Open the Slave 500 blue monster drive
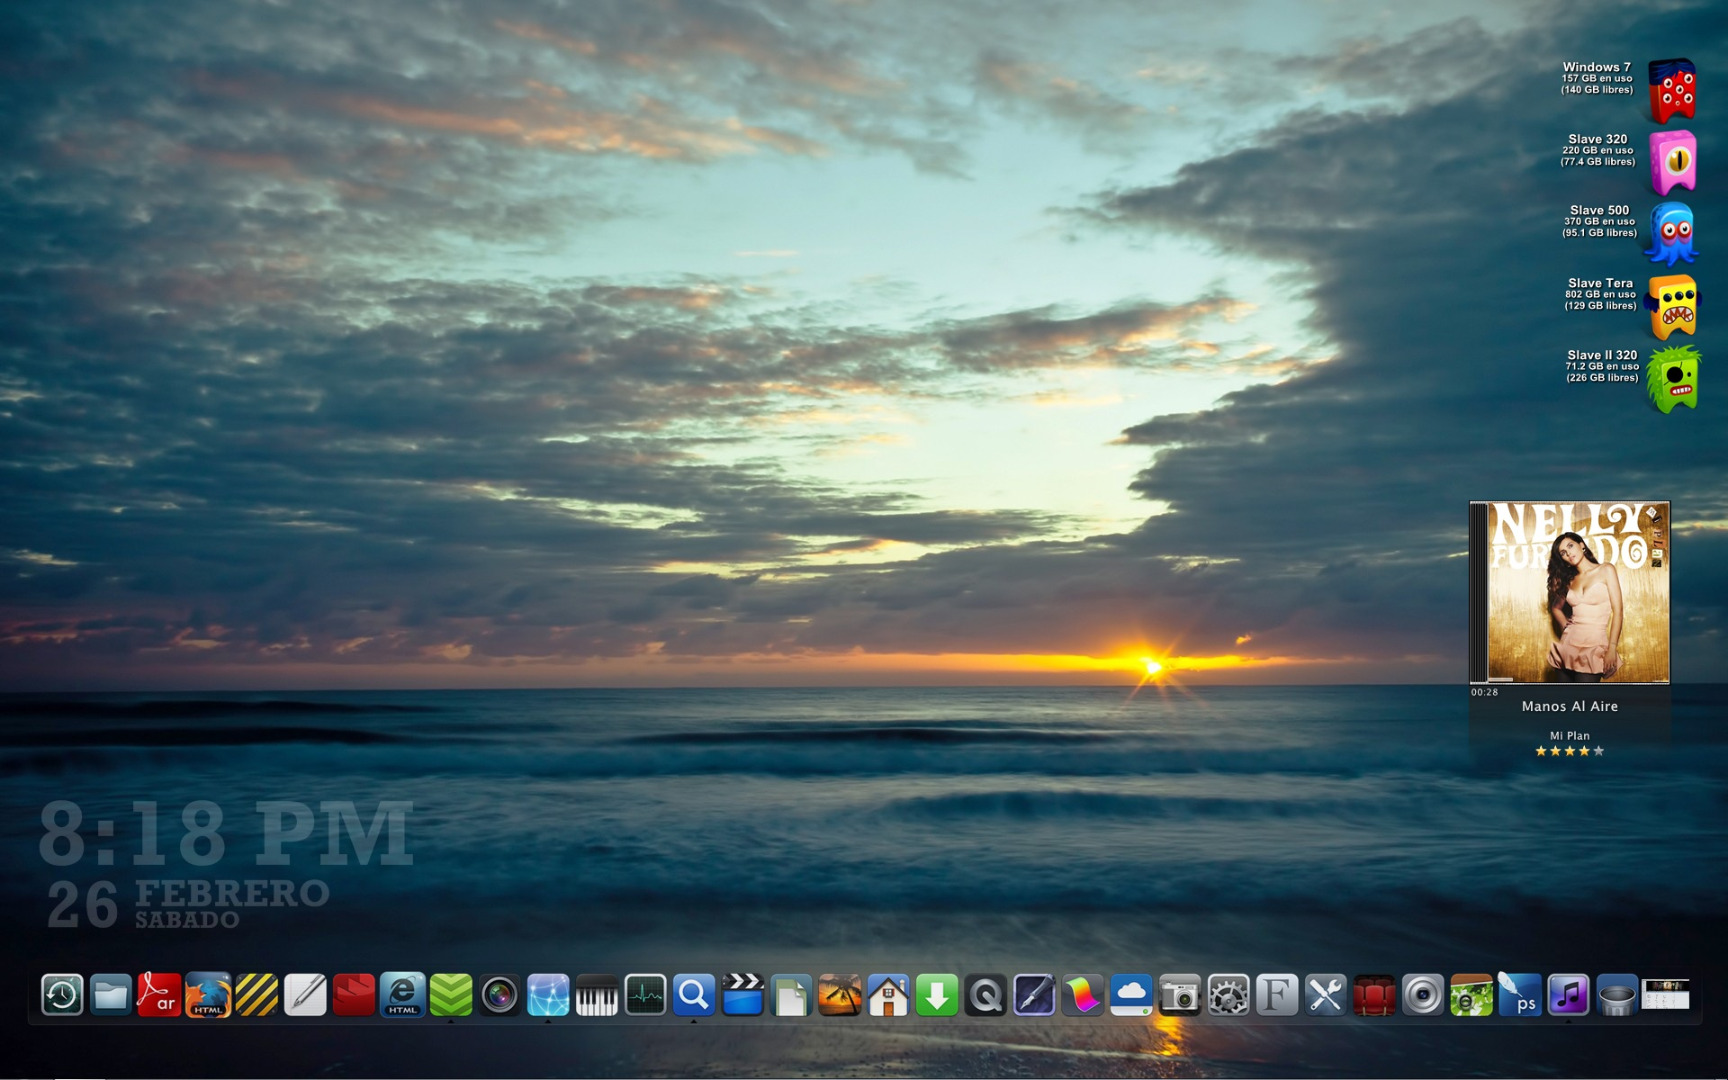Viewport: 1728px width, 1080px height. (1672, 234)
